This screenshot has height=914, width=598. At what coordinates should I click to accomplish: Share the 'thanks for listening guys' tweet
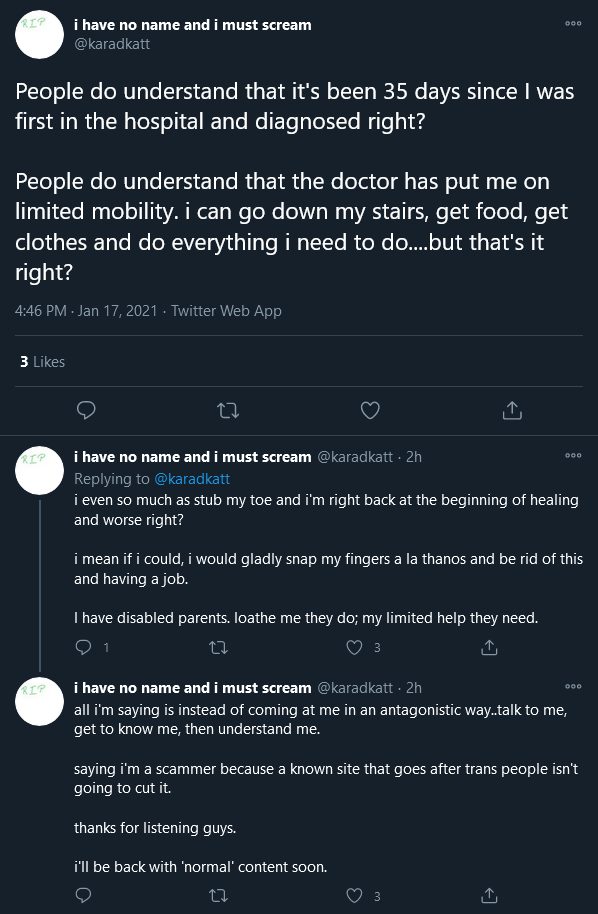[x=489, y=895]
